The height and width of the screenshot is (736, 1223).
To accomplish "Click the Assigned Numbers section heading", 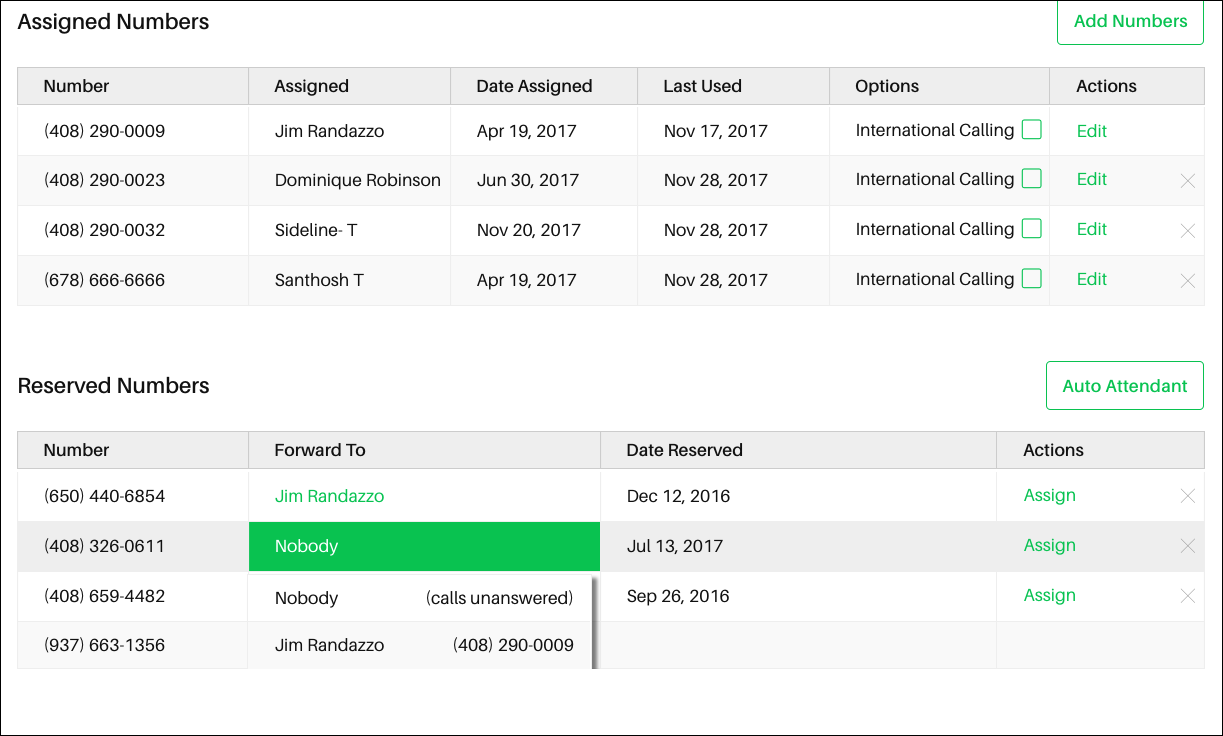I will (114, 22).
